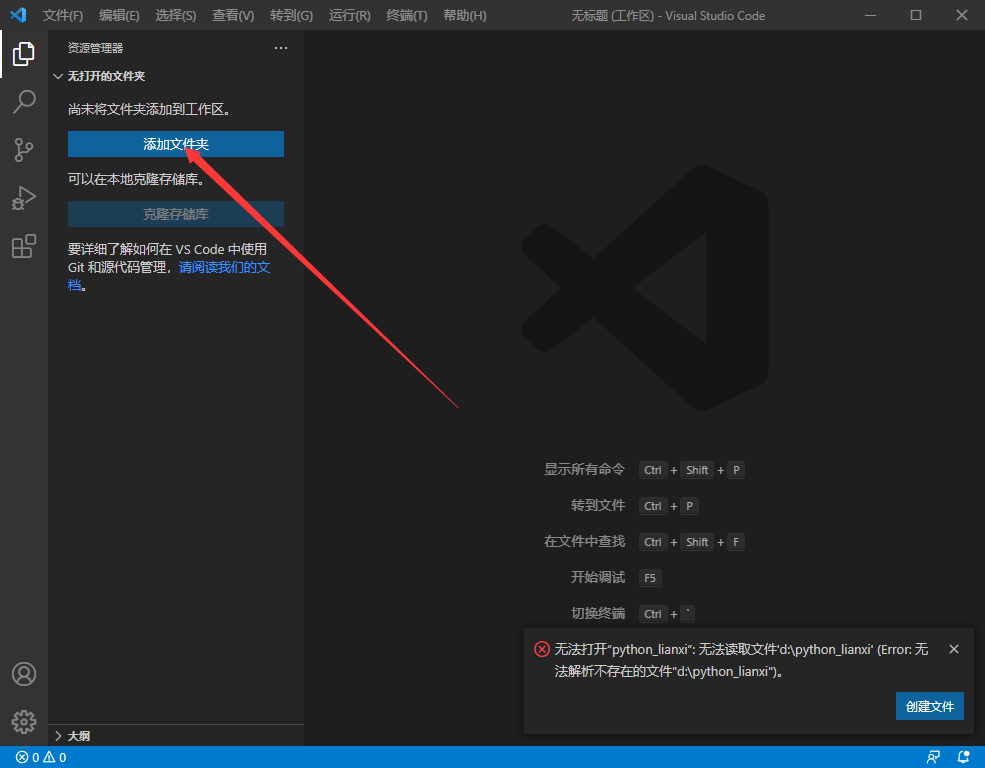Image resolution: width=985 pixels, height=768 pixels.
Task: Click the 创建文件 button in notification
Action: tap(930, 706)
